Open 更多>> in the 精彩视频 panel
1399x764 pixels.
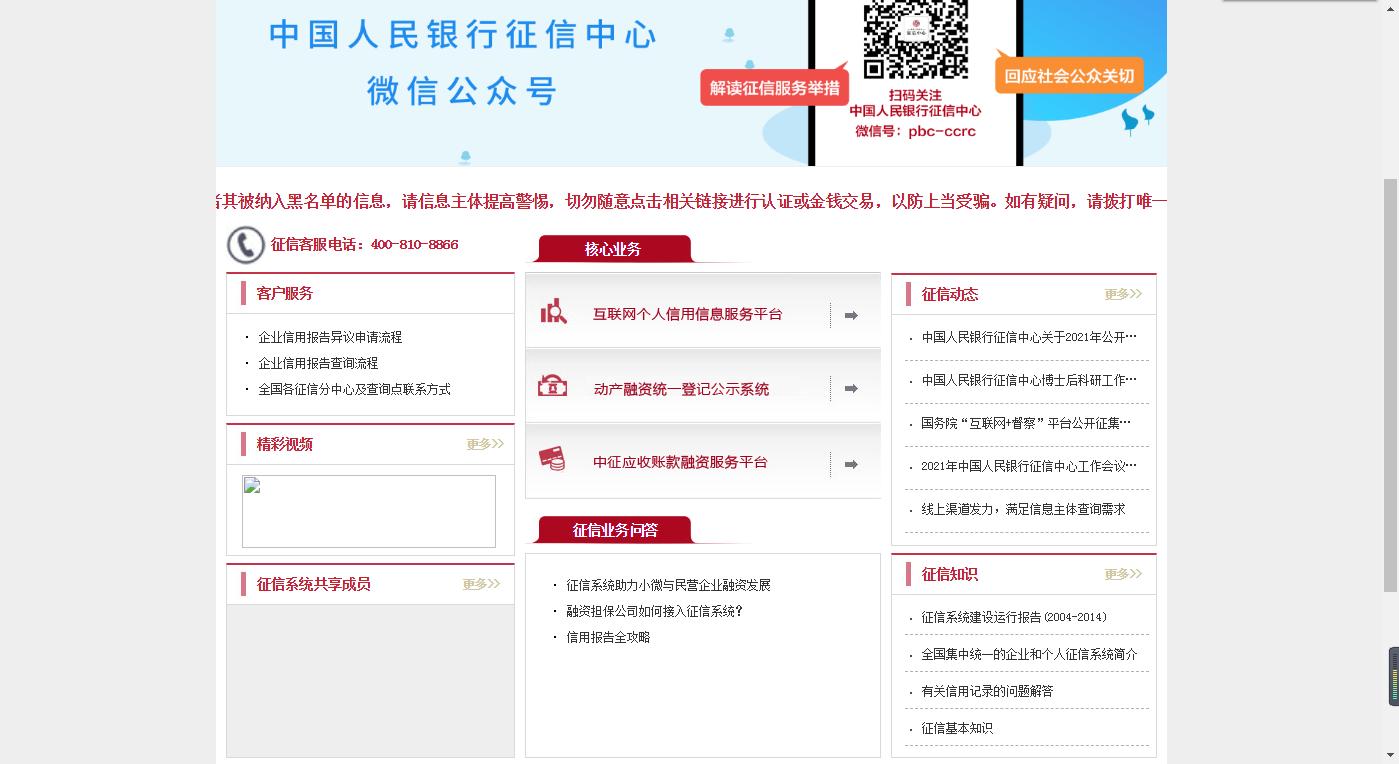(x=485, y=444)
